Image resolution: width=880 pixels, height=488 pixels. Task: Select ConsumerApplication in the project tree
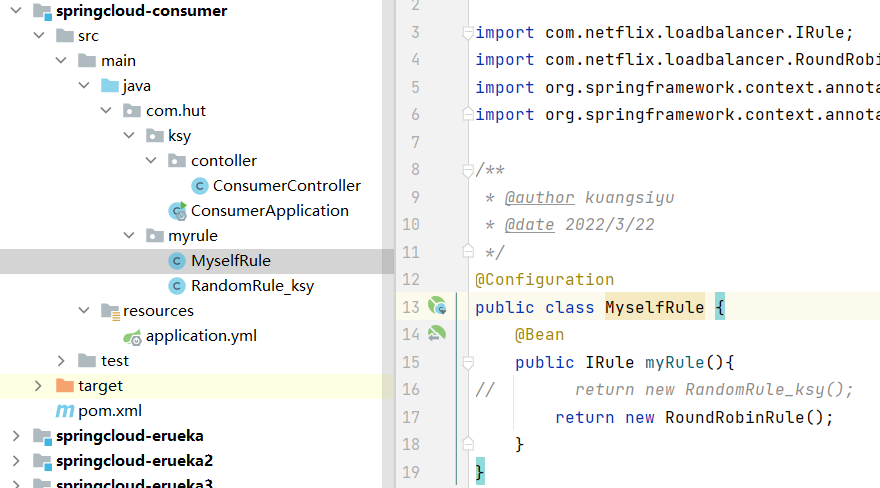point(270,211)
